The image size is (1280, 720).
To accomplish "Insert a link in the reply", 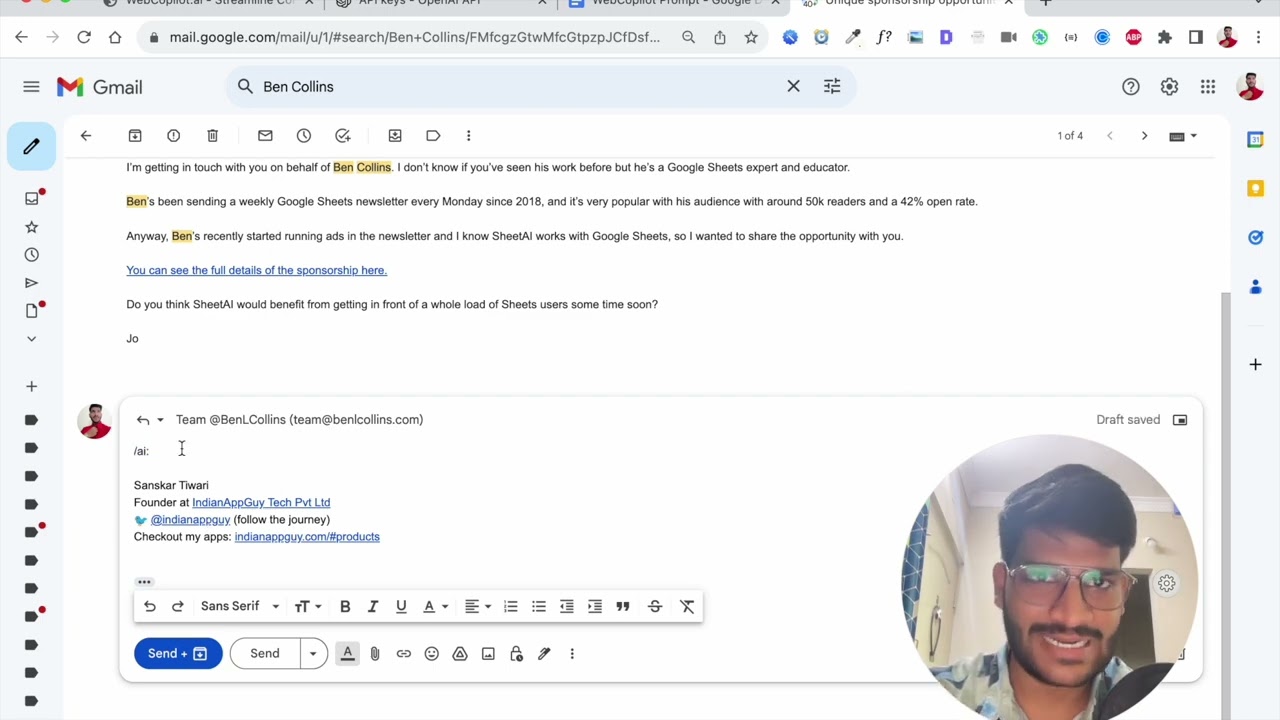I will click(x=403, y=654).
